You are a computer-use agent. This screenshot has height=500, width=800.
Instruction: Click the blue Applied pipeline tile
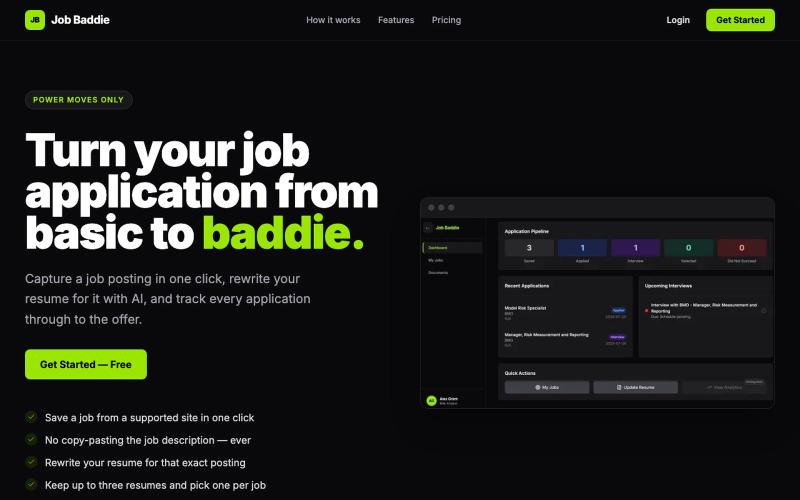tap(582, 248)
